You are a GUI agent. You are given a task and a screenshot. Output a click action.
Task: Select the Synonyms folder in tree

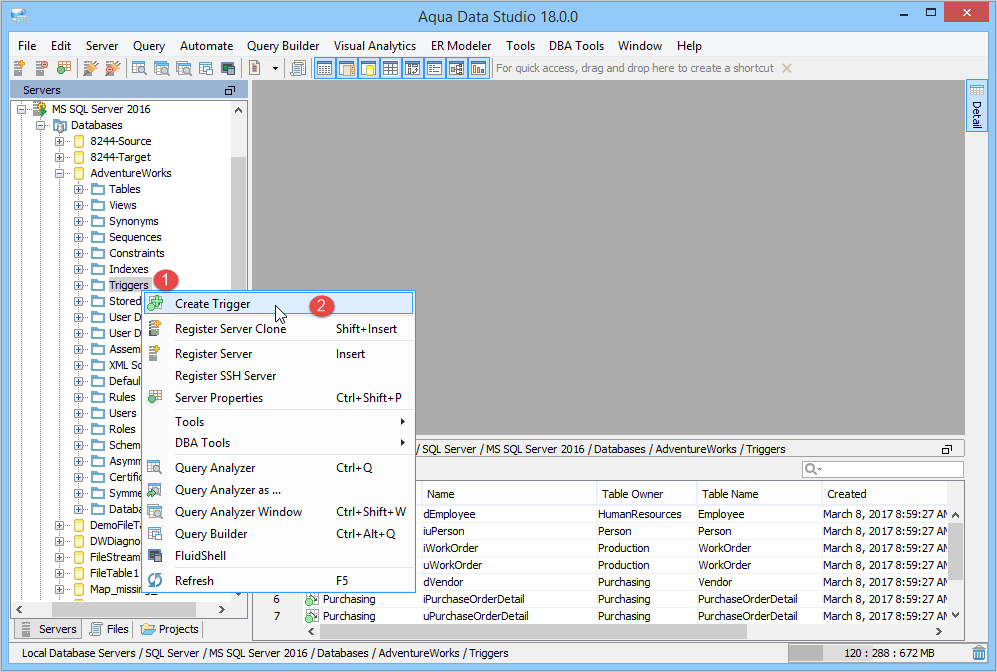[134, 221]
